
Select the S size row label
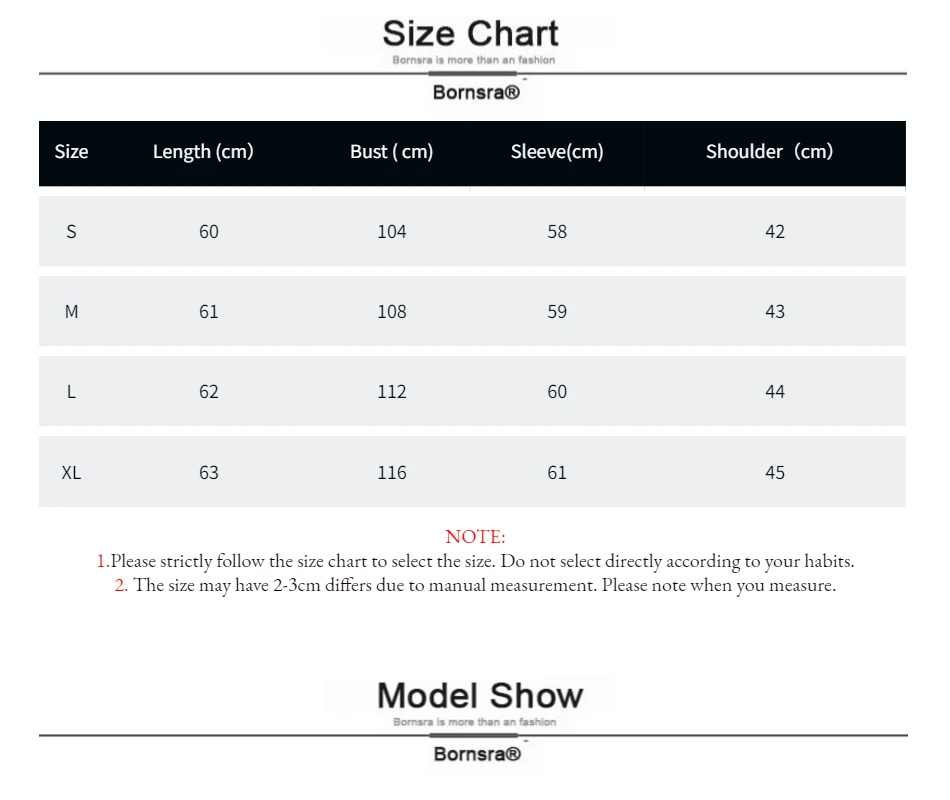(71, 232)
